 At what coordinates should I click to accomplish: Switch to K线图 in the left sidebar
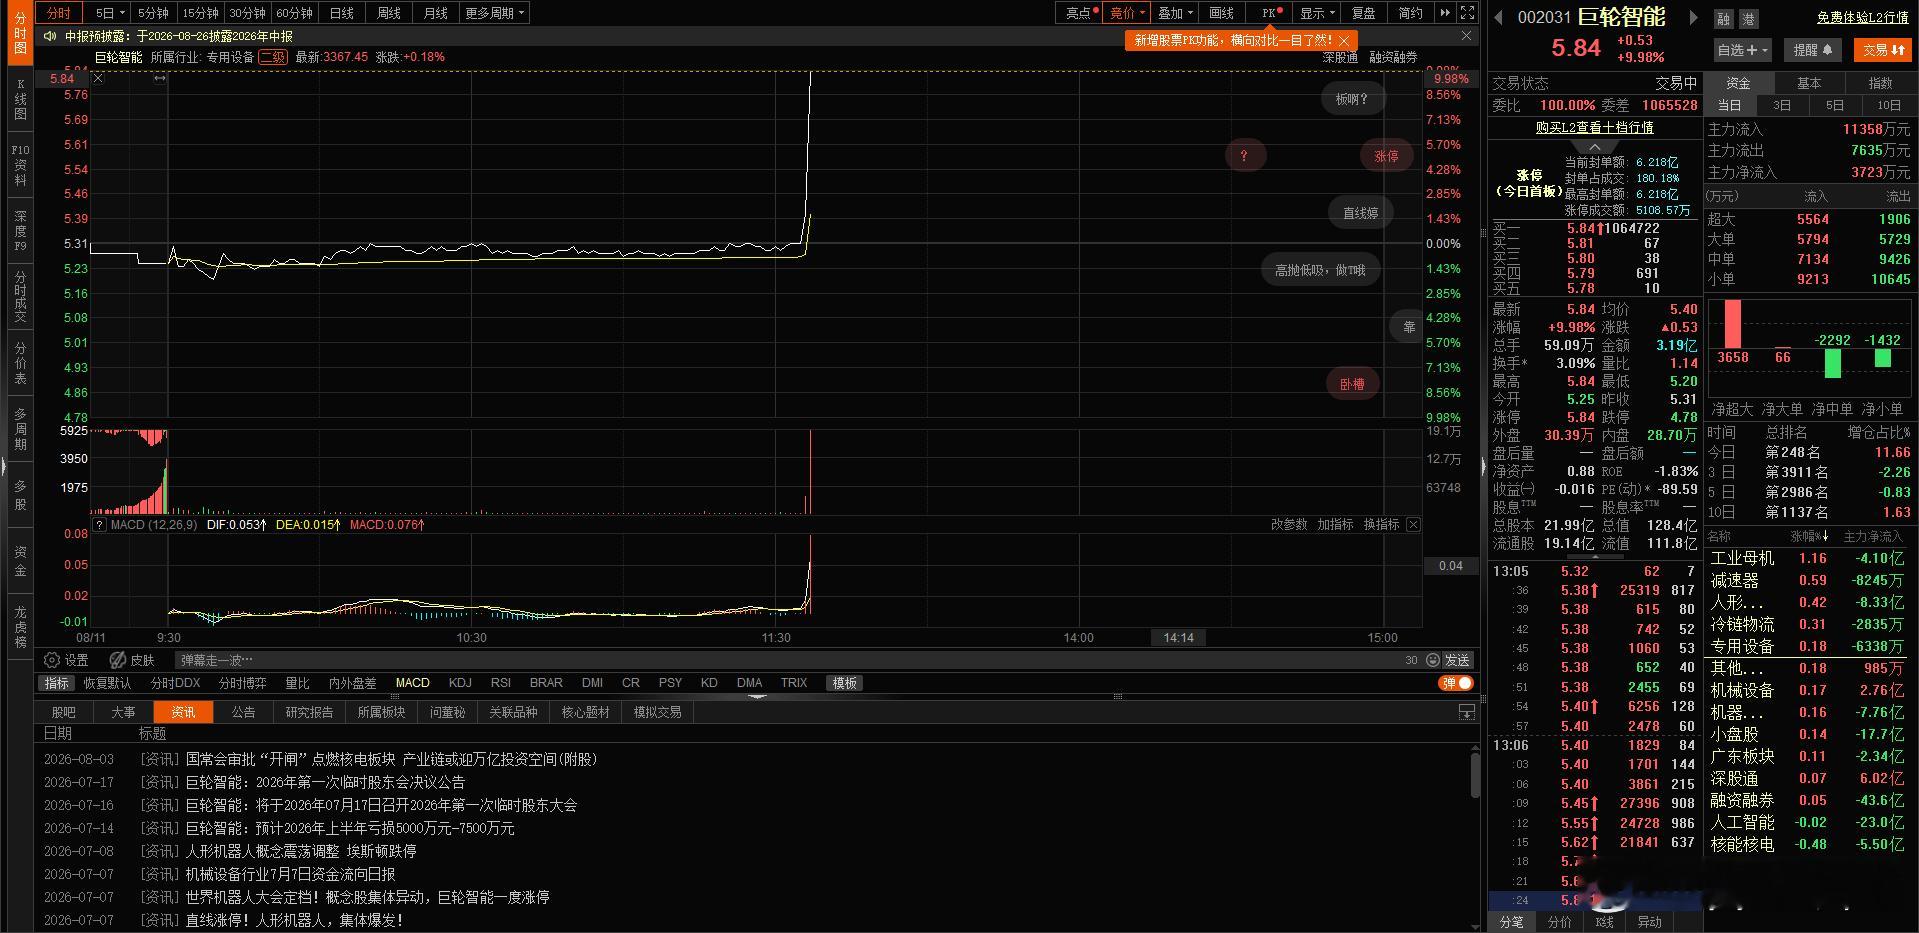(x=20, y=100)
